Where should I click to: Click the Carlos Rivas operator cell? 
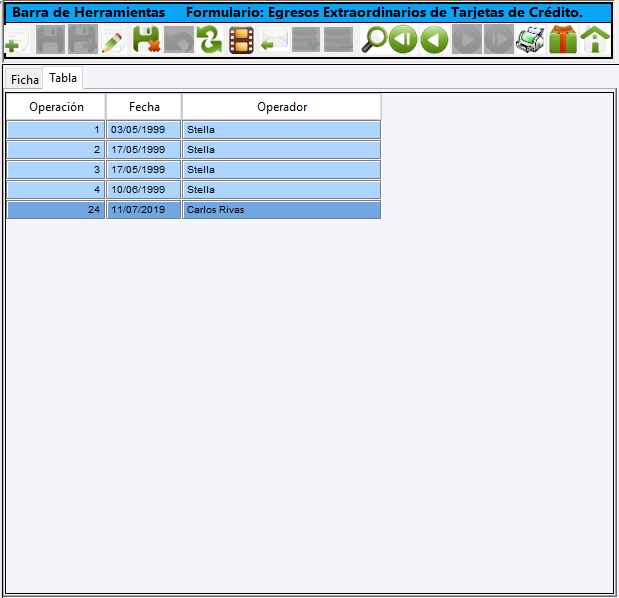[281, 210]
